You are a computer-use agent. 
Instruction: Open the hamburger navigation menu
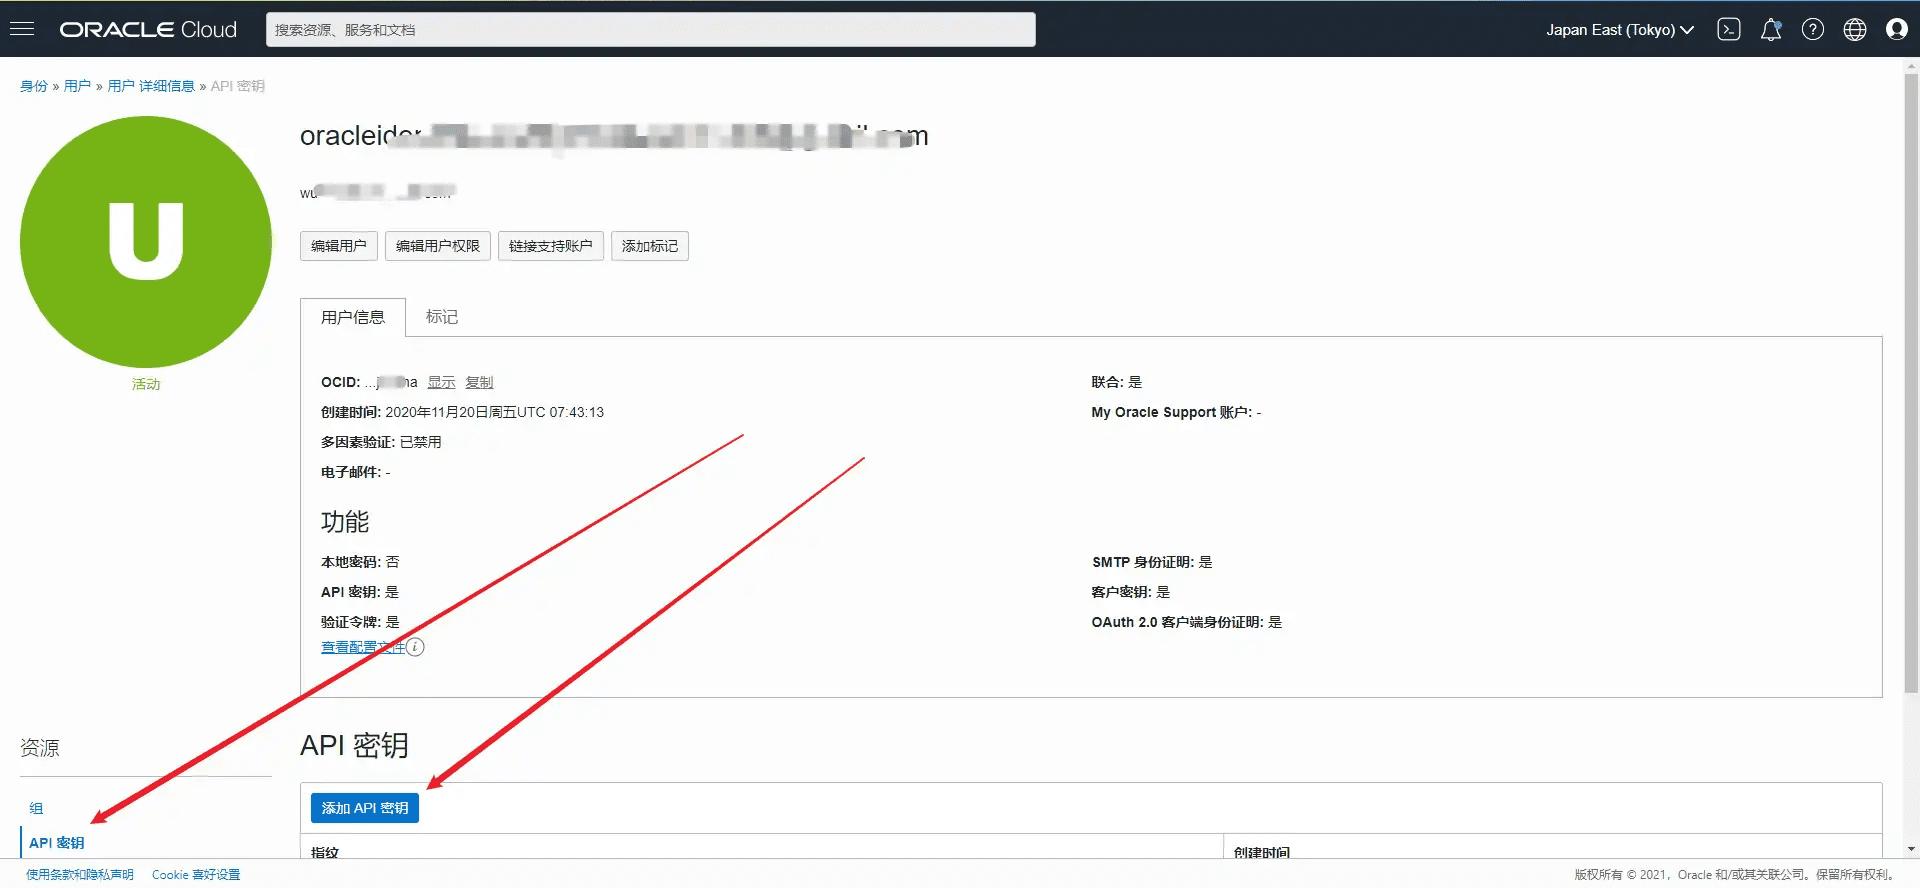tap(22, 29)
